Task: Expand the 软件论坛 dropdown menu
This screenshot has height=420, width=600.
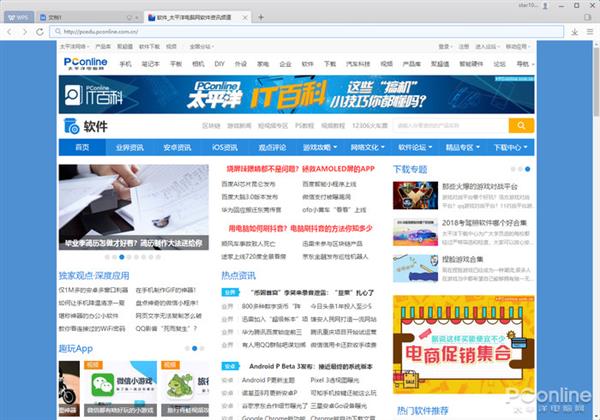Action: click(x=415, y=147)
